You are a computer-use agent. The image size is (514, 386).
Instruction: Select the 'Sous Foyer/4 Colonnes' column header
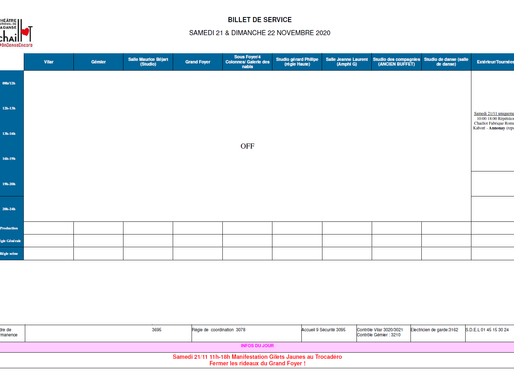tap(247, 62)
